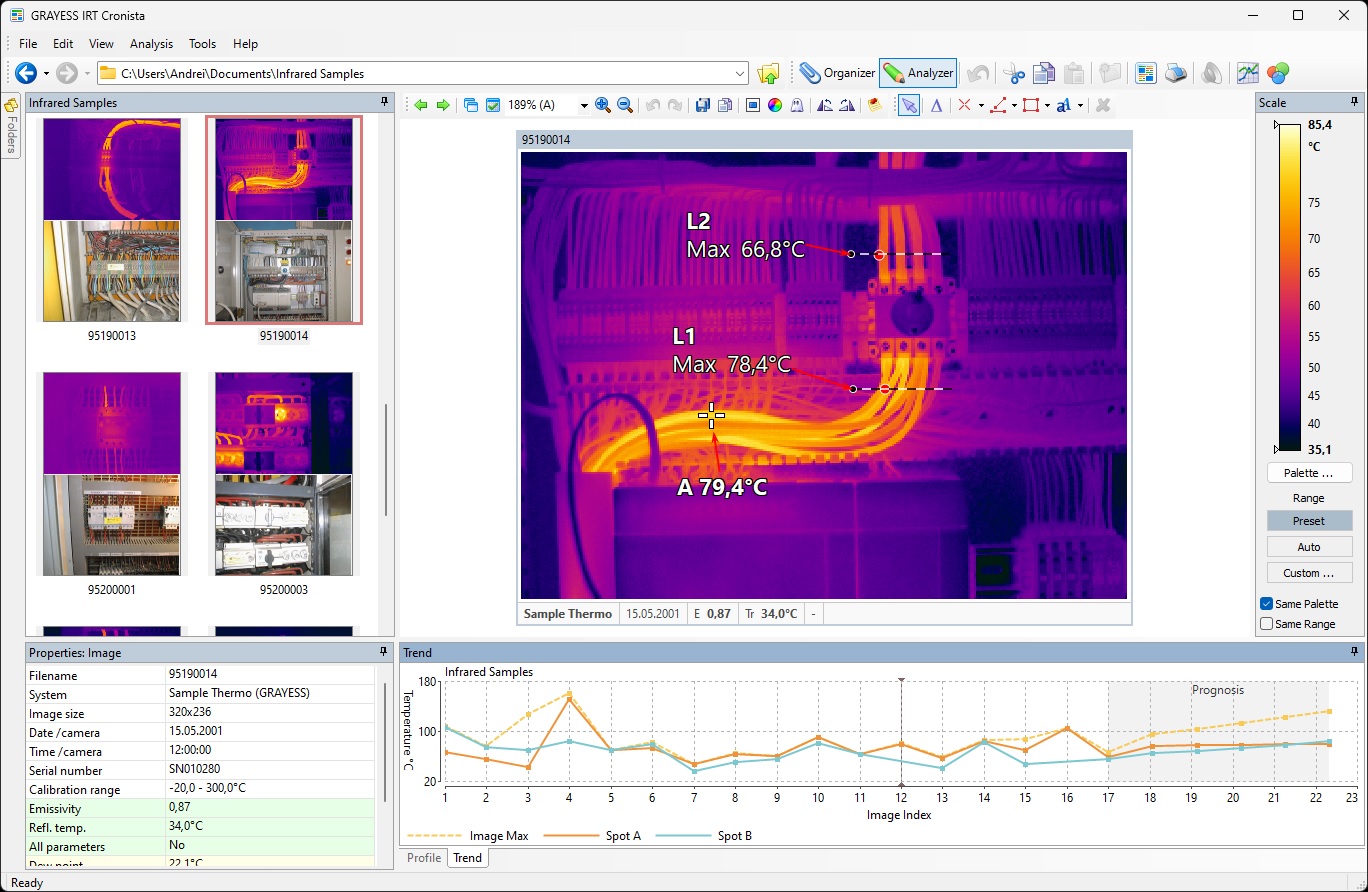Select the arrow pointer selection tool
Viewport: 1368px width, 892px height.
tap(909, 105)
